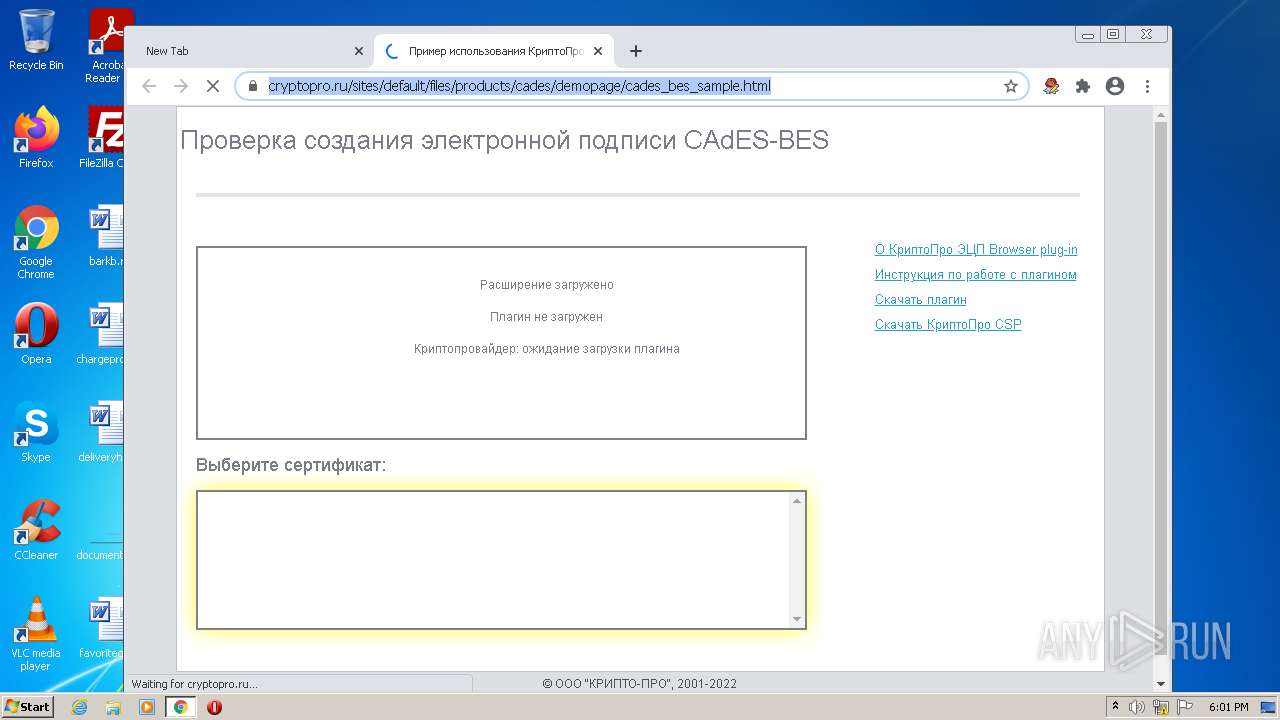
Task: Open the Recycle Bin desktop icon
Action: pos(36,40)
